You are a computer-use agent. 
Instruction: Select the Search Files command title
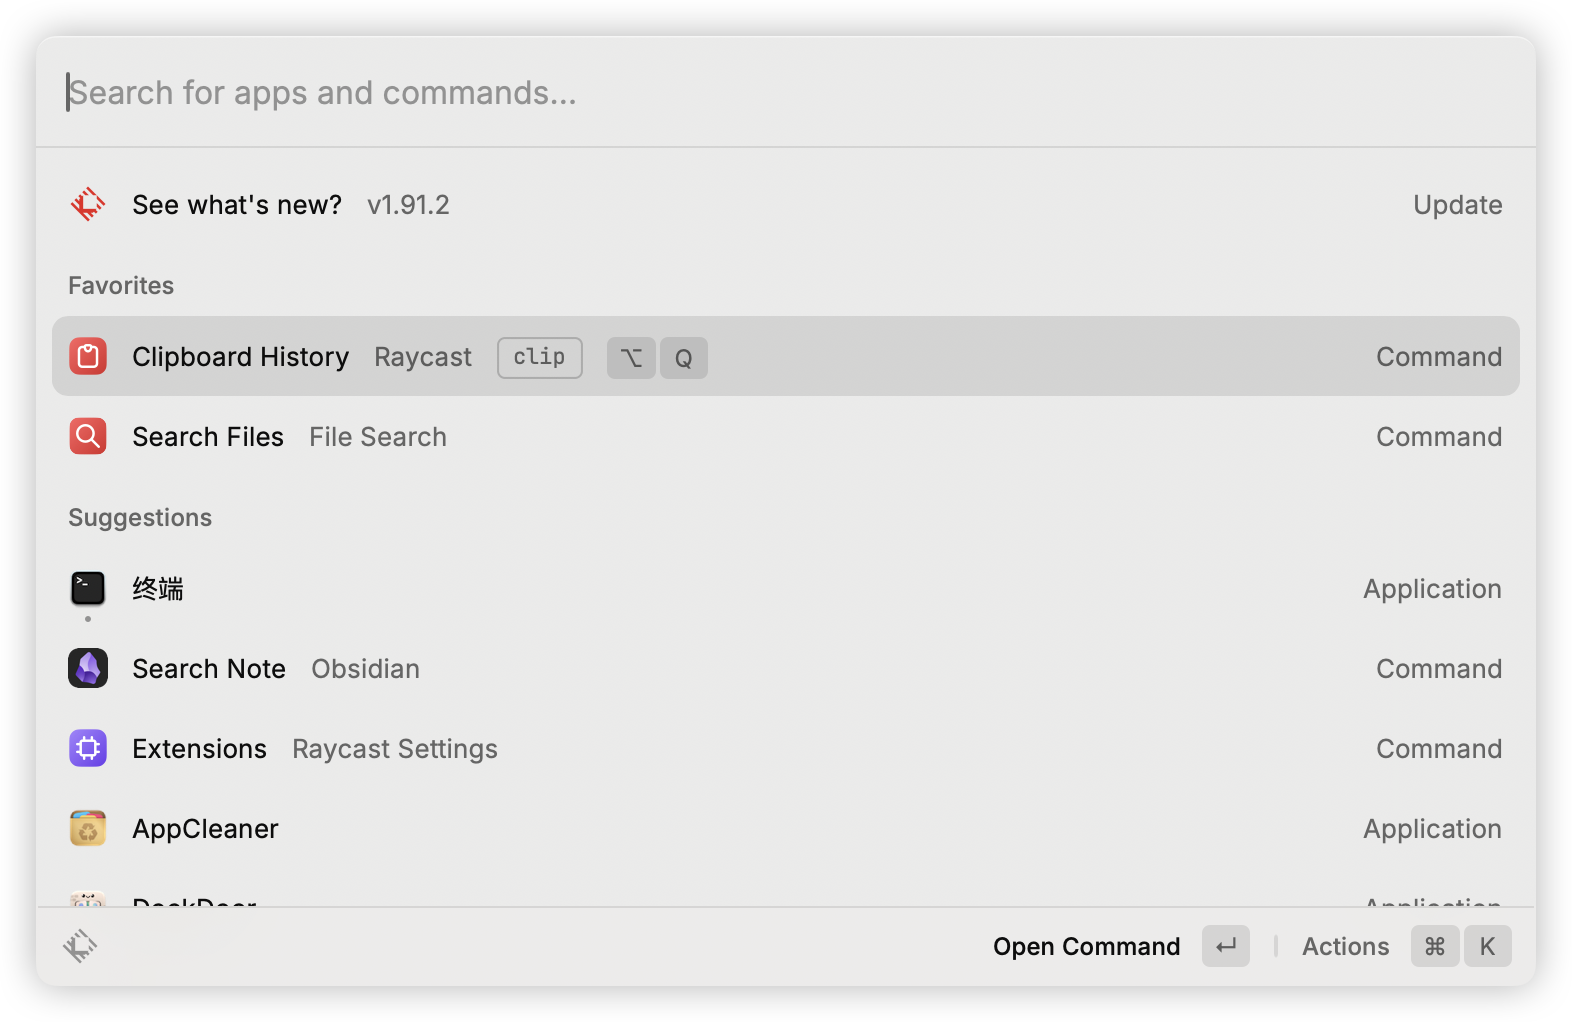point(208,437)
